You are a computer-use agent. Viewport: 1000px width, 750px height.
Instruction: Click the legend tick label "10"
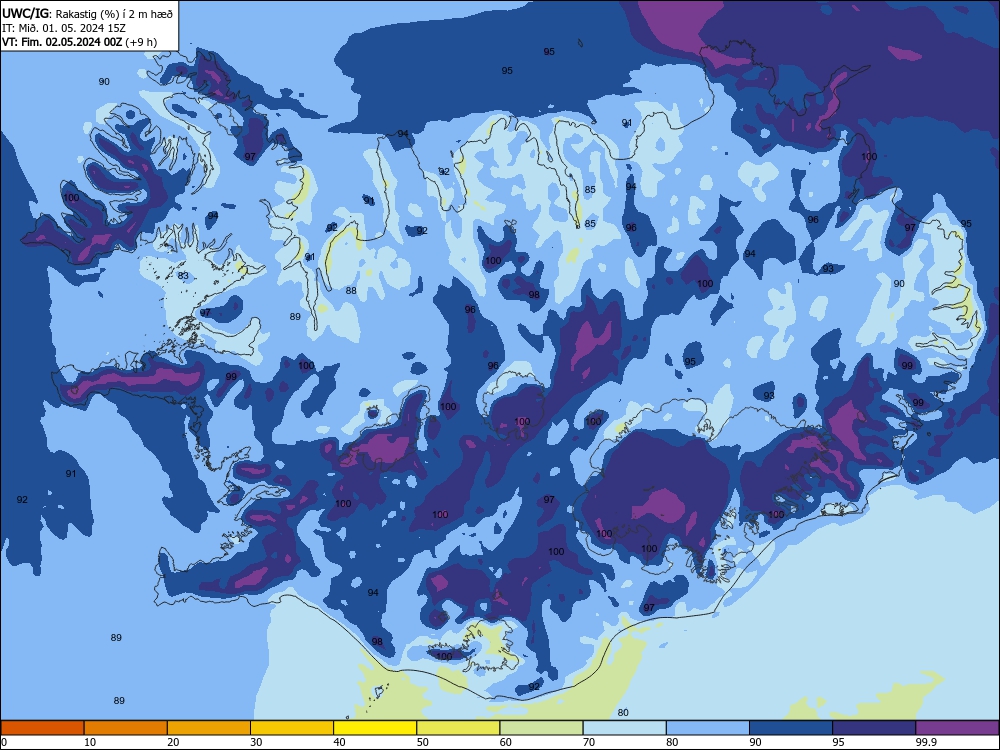[x=90, y=742]
